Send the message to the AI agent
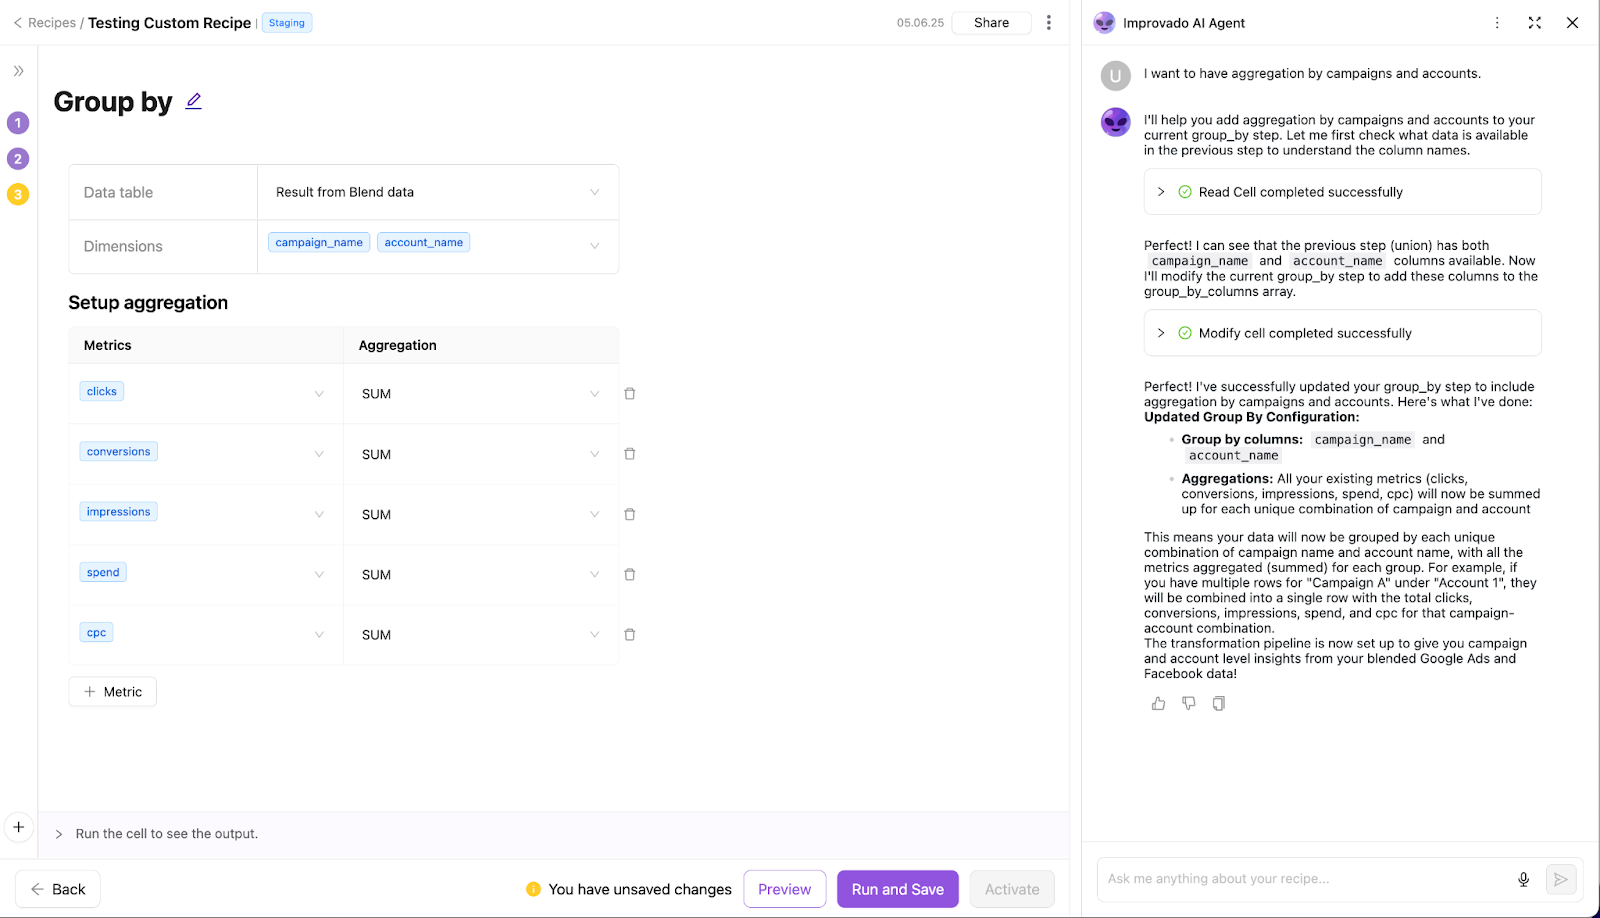 pyautogui.click(x=1560, y=879)
